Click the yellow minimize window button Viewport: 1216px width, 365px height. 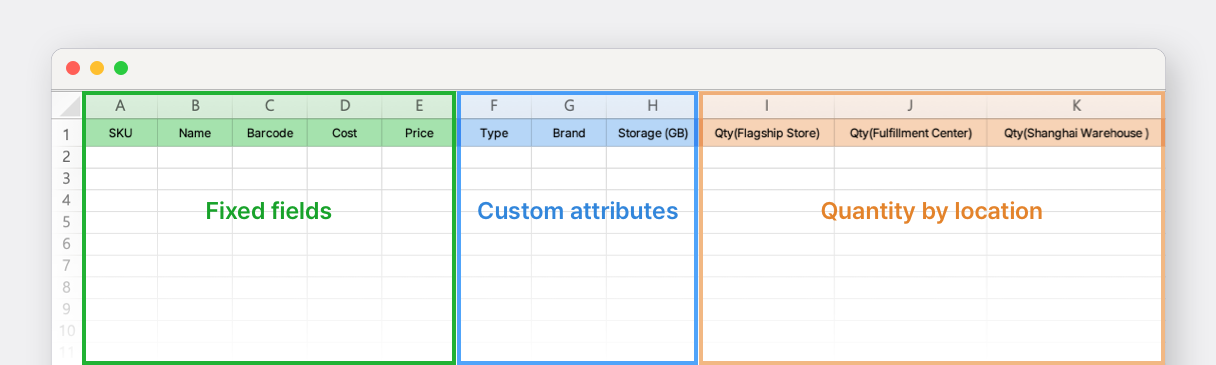coord(97,68)
